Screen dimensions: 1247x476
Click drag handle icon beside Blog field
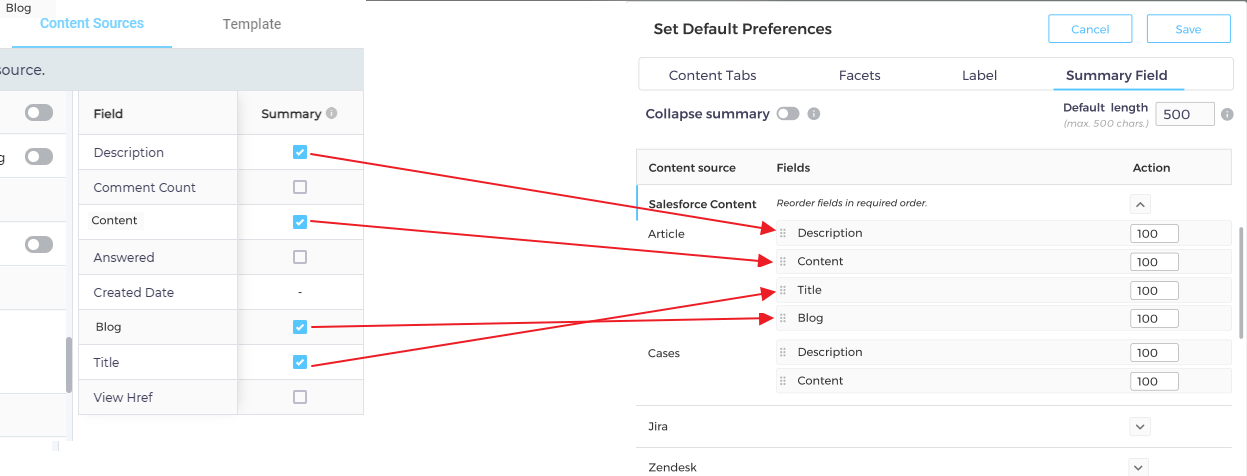[x=783, y=318]
